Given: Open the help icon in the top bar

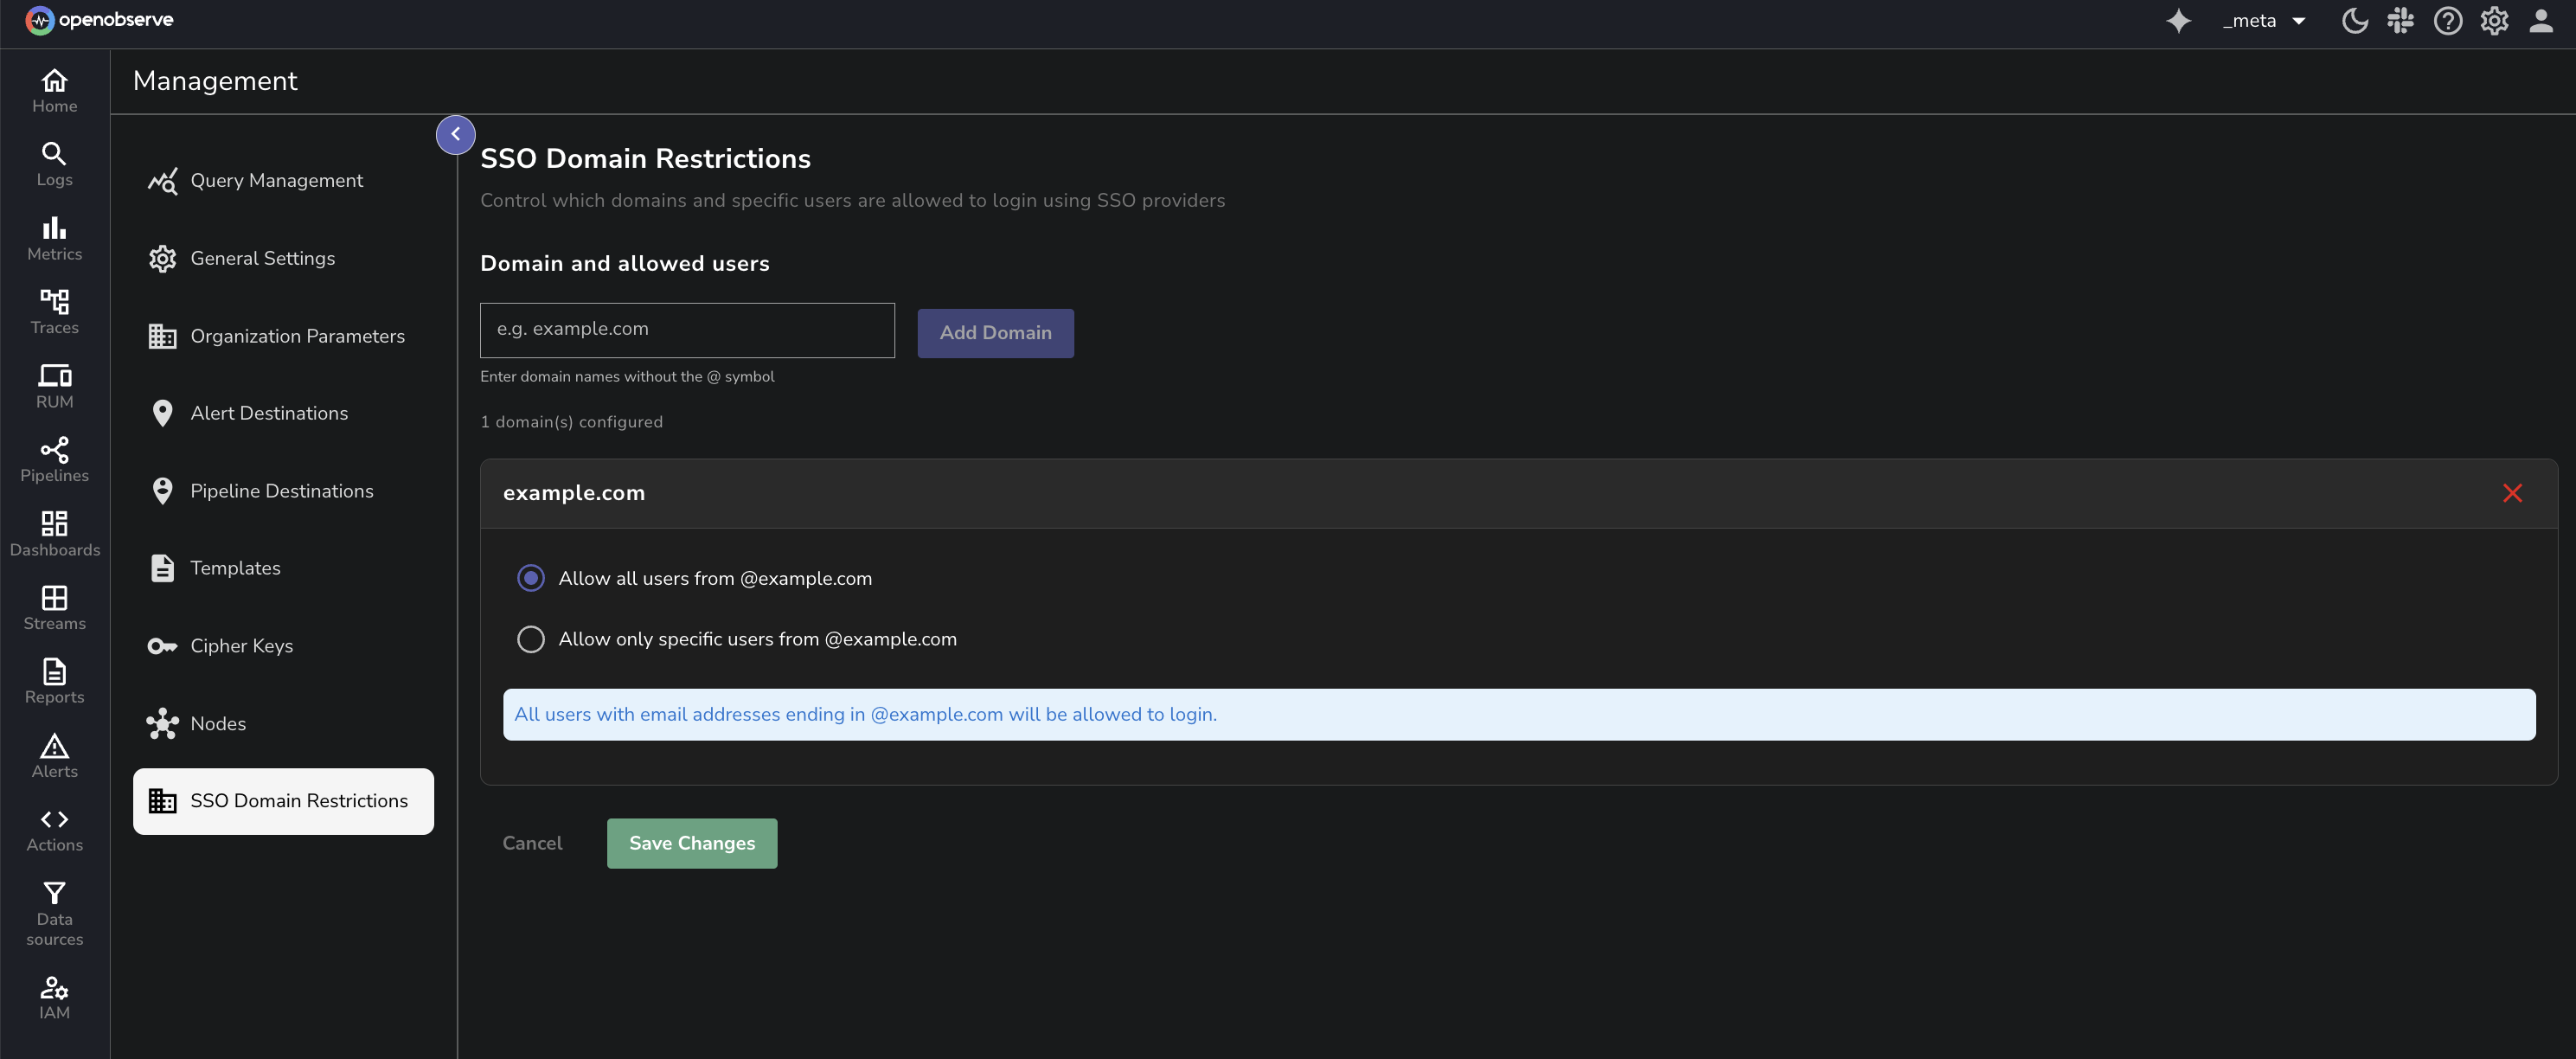Looking at the screenshot, I should [x=2448, y=20].
